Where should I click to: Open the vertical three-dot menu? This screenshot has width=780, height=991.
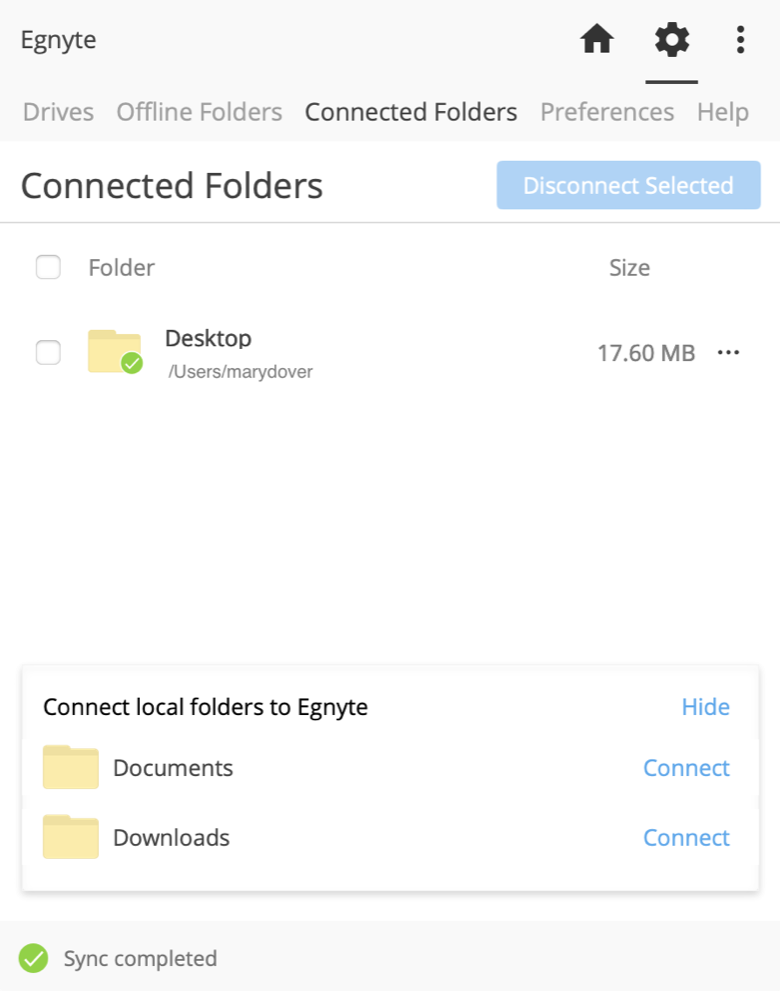pos(740,39)
